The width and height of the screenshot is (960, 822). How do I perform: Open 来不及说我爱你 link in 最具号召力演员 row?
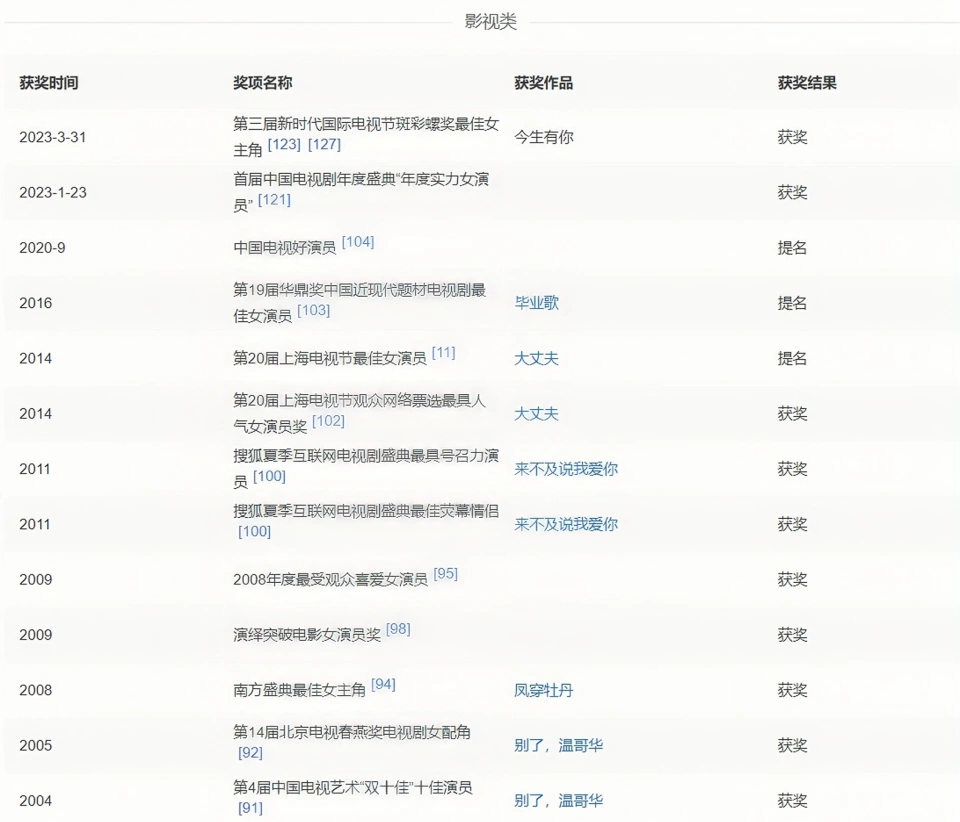click(566, 469)
